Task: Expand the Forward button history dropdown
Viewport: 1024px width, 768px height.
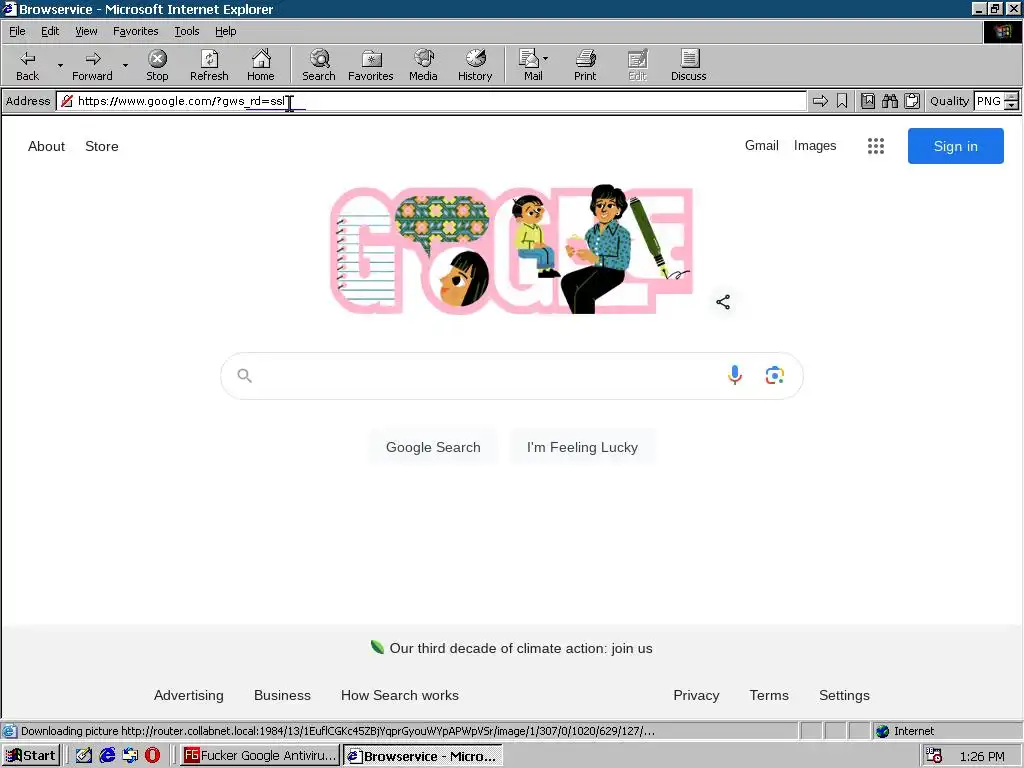Action: (x=125, y=65)
